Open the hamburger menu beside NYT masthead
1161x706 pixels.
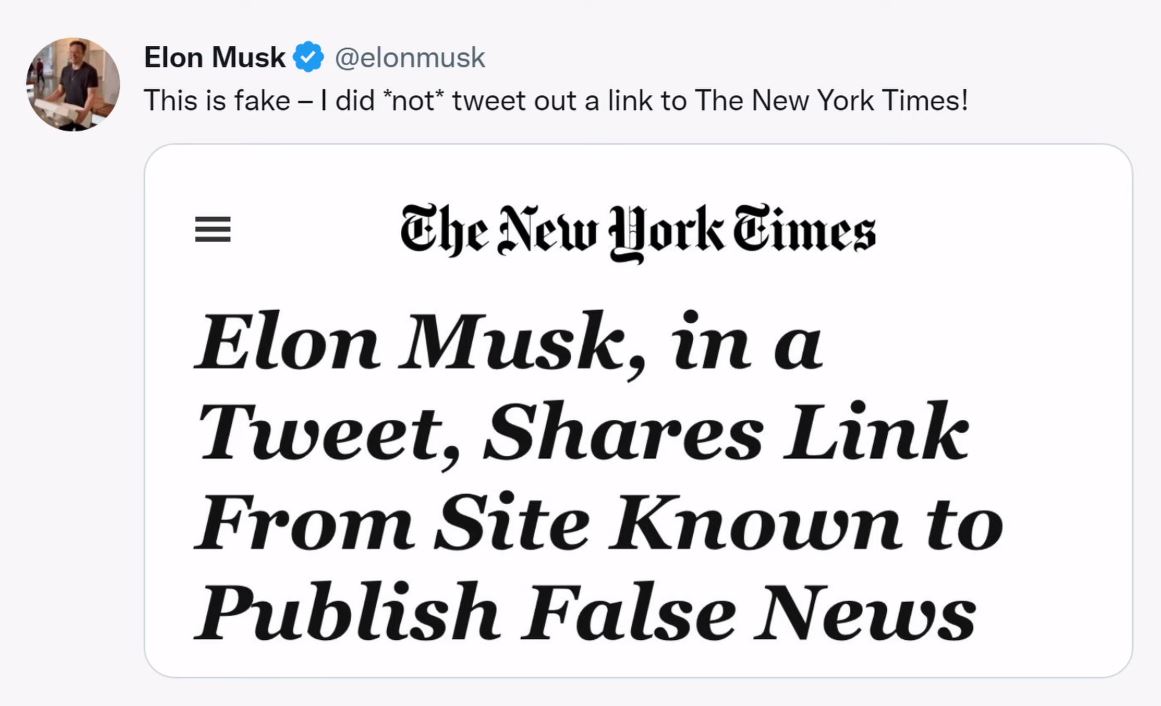213,229
